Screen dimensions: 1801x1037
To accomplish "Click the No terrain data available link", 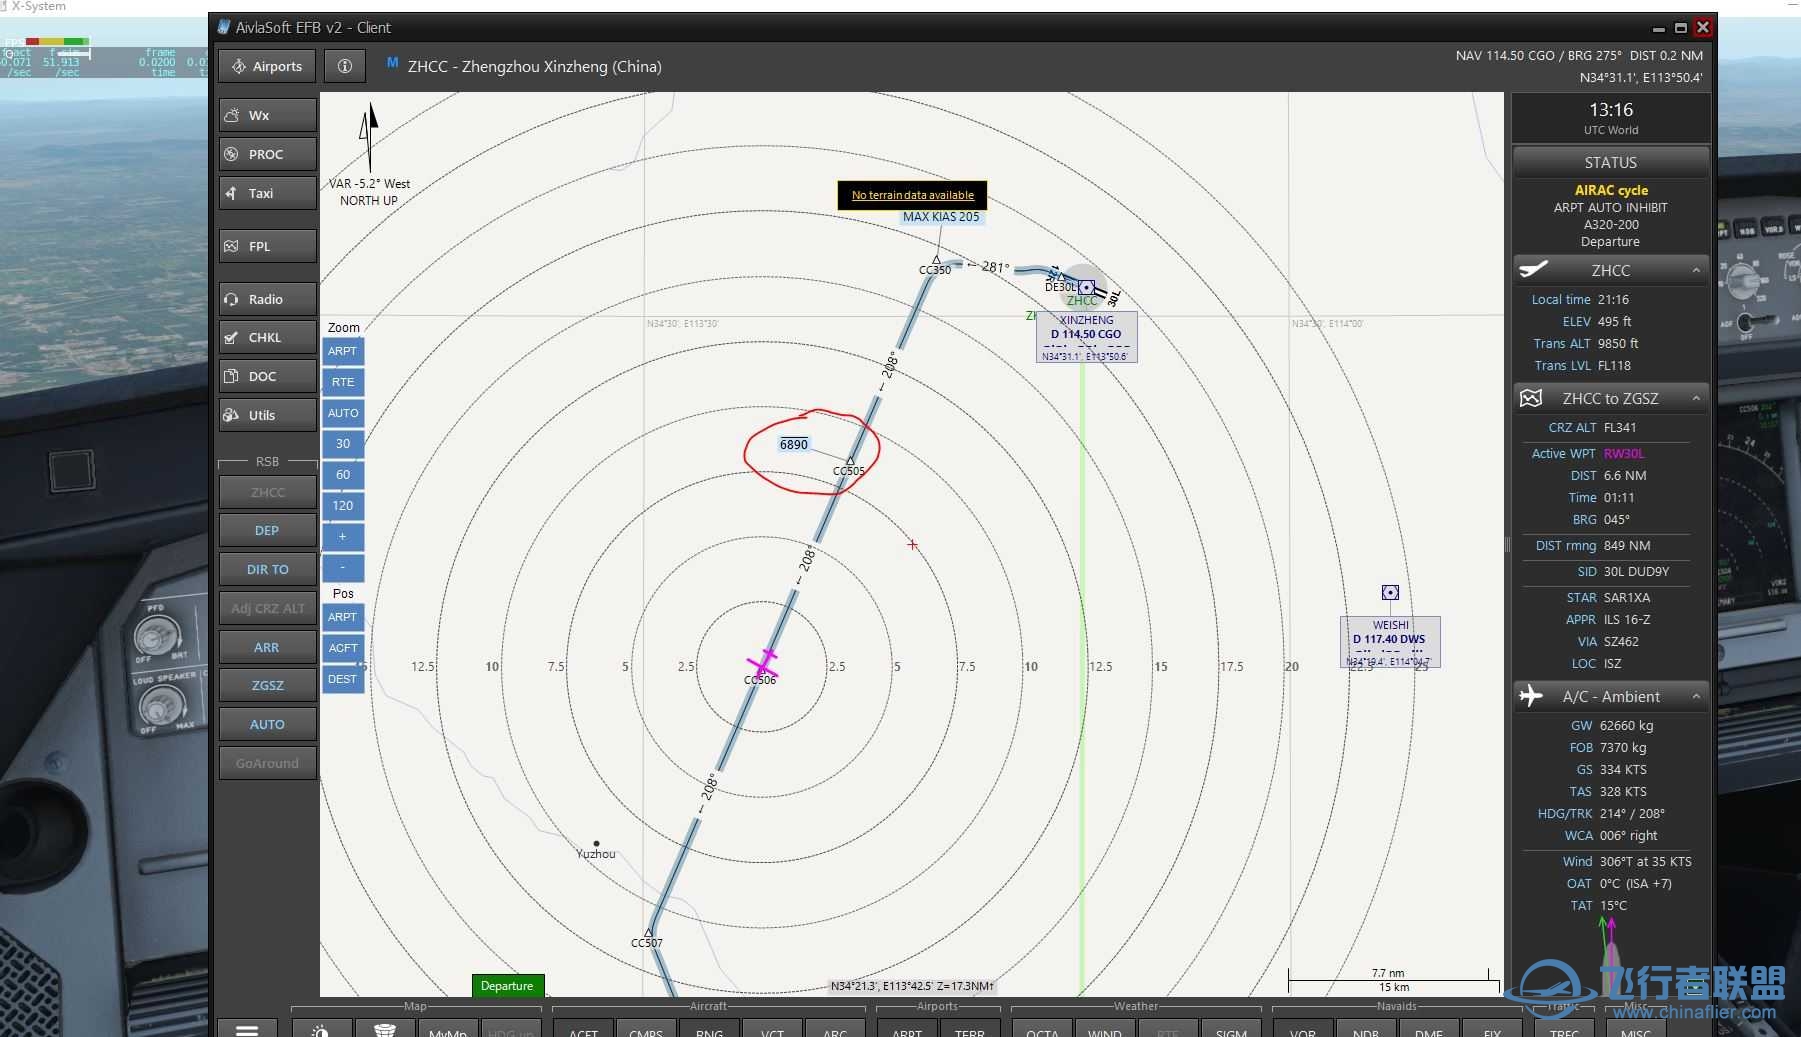I will point(912,195).
